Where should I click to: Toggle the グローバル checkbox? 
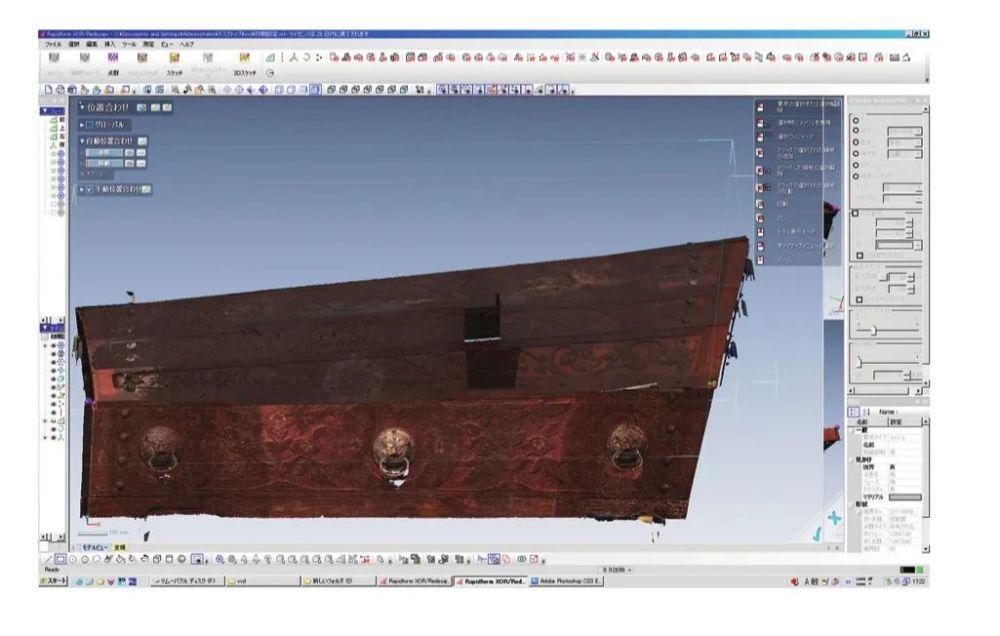(88, 124)
